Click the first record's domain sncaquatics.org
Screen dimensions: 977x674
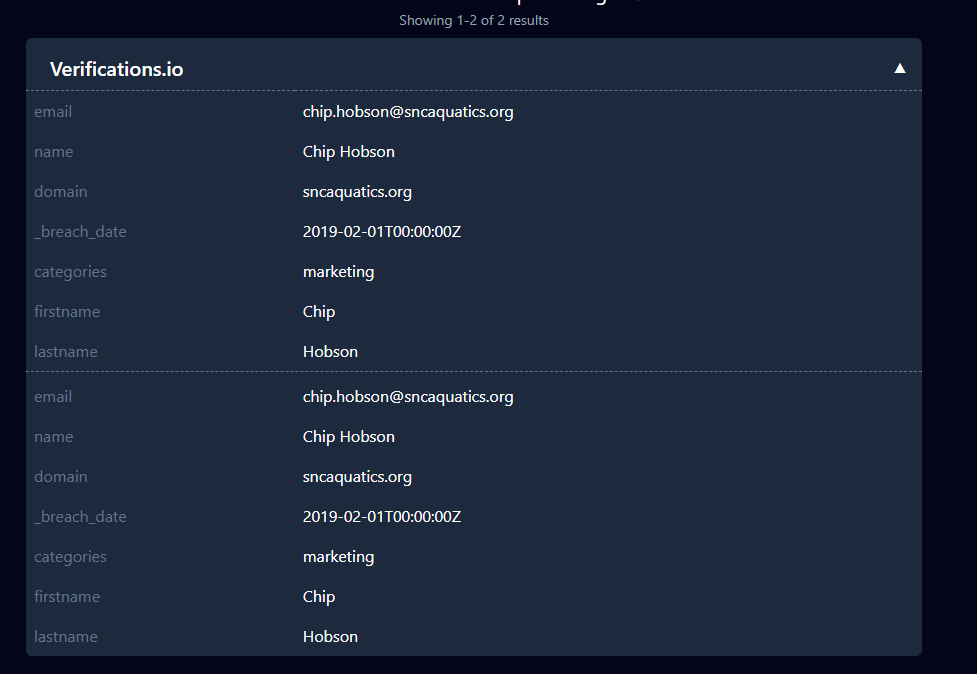(x=357, y=192)
